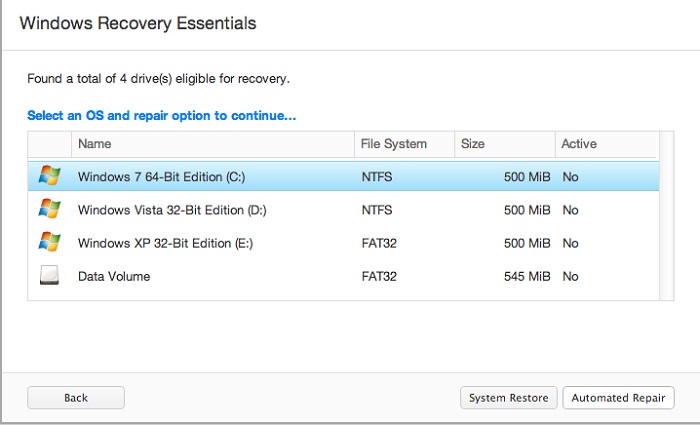Screen dimensions: 700x425
Task: Click the Windows XP row logo icon
Action: click(x=49, y=243)
